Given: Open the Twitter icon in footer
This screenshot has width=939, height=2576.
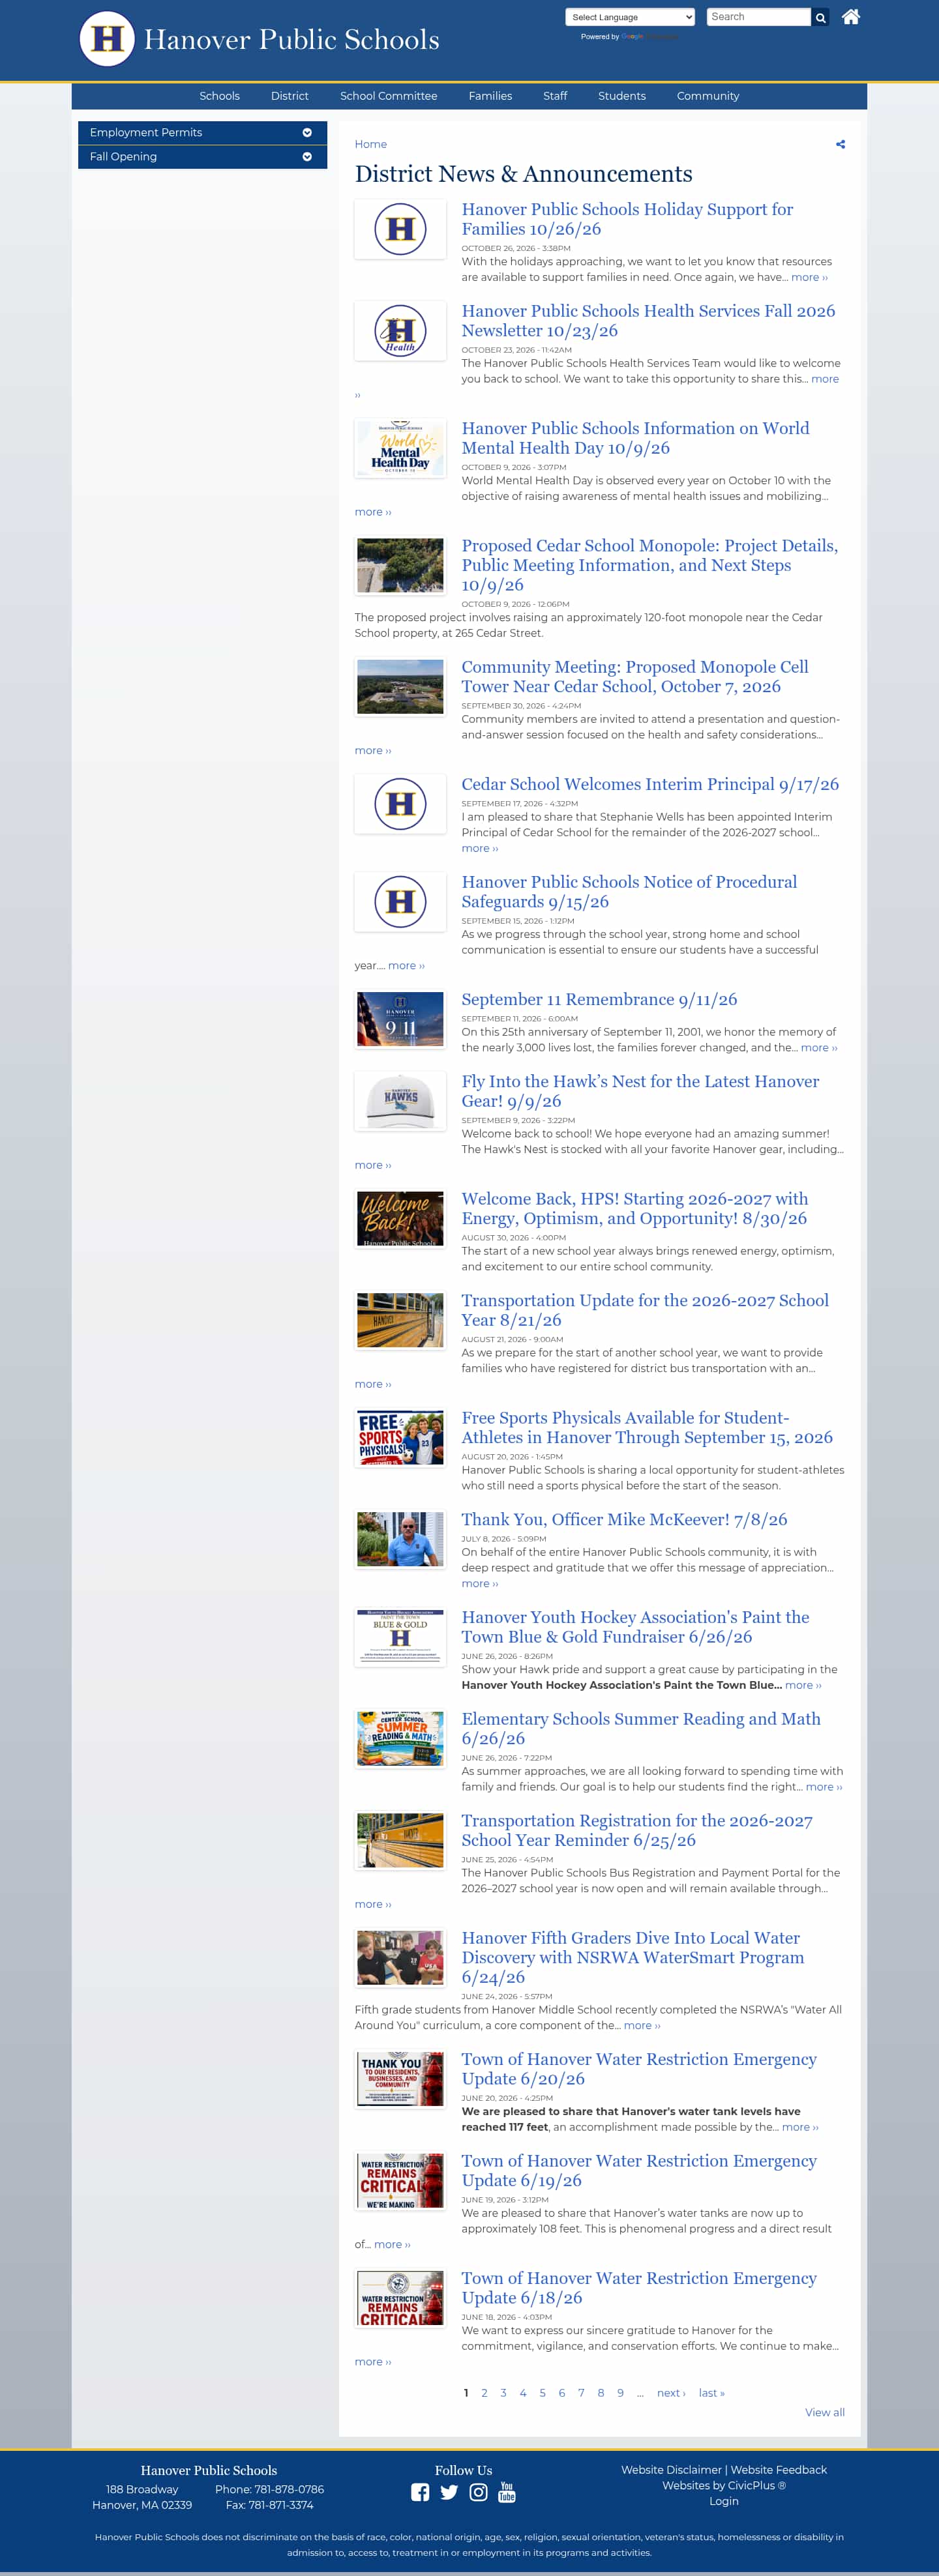Looking at the screenshot, I should coord(449,2492).
